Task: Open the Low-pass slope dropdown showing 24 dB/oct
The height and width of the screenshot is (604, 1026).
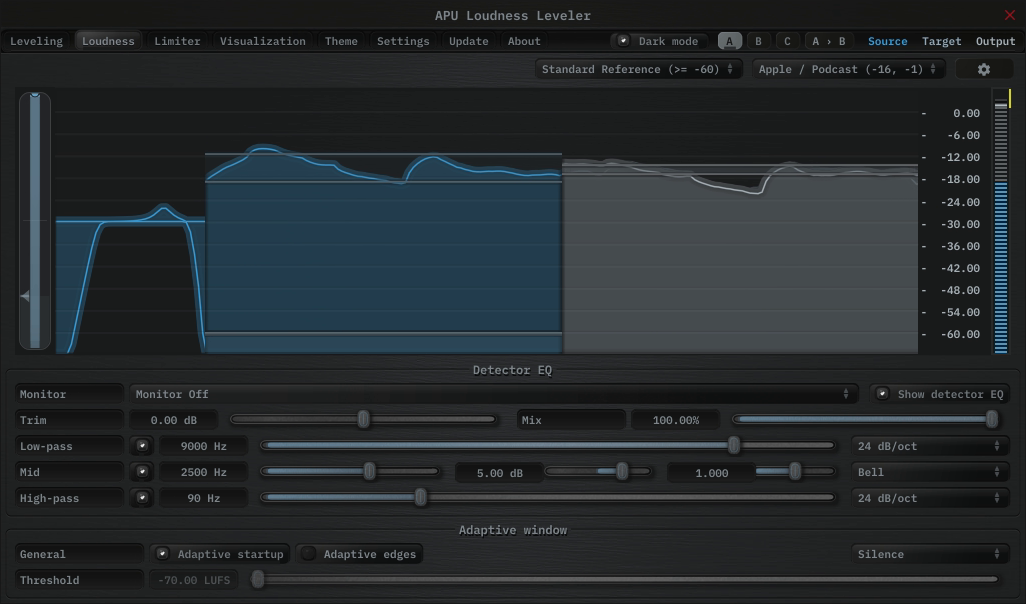Action: click(x=930, y=445)
